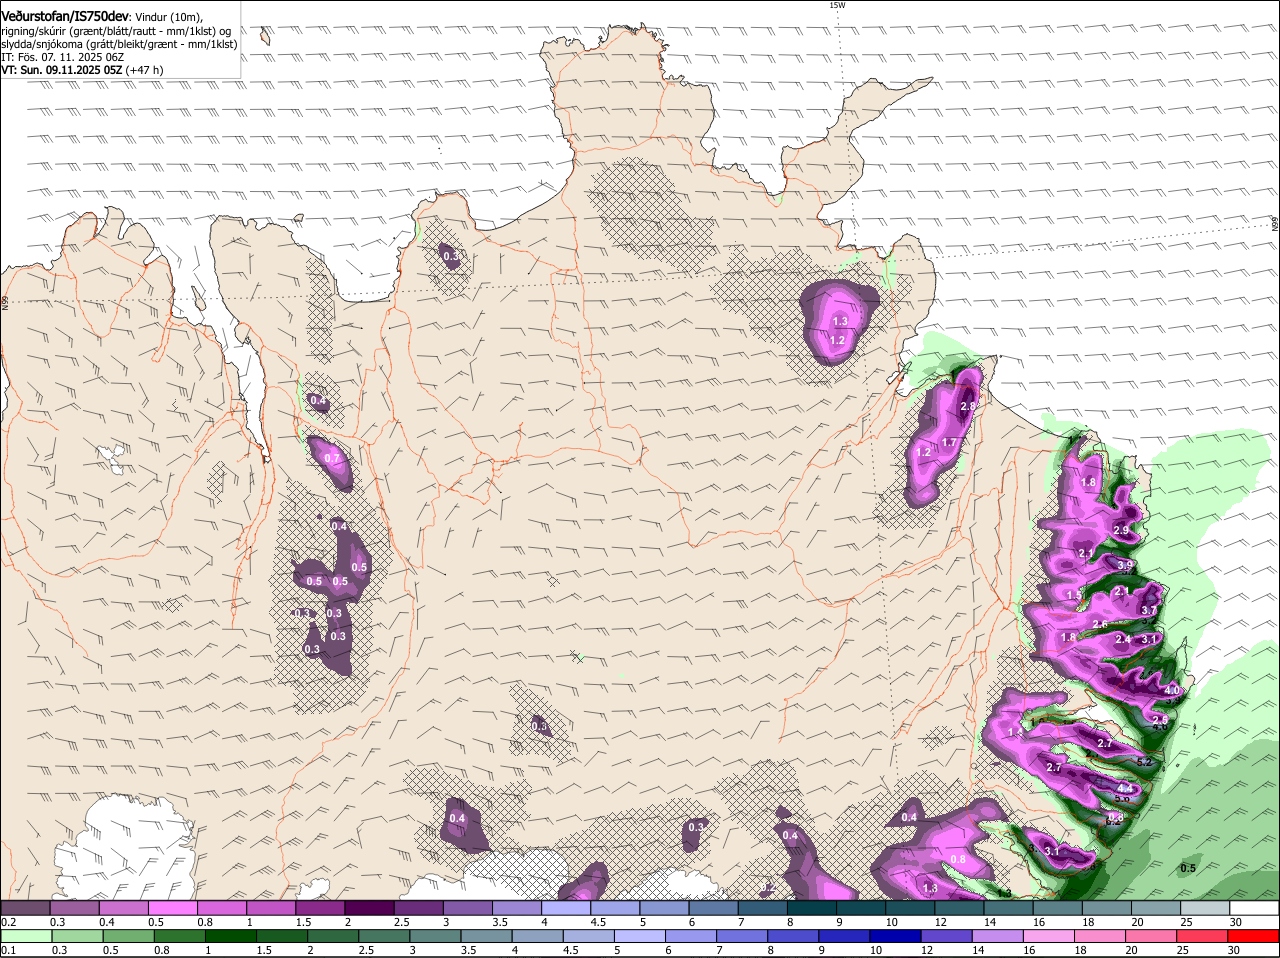This screenshot has width=1280, height=958.
Task: Click the '4.0' snowfall value on east coast
Action: coord(1173,691)
